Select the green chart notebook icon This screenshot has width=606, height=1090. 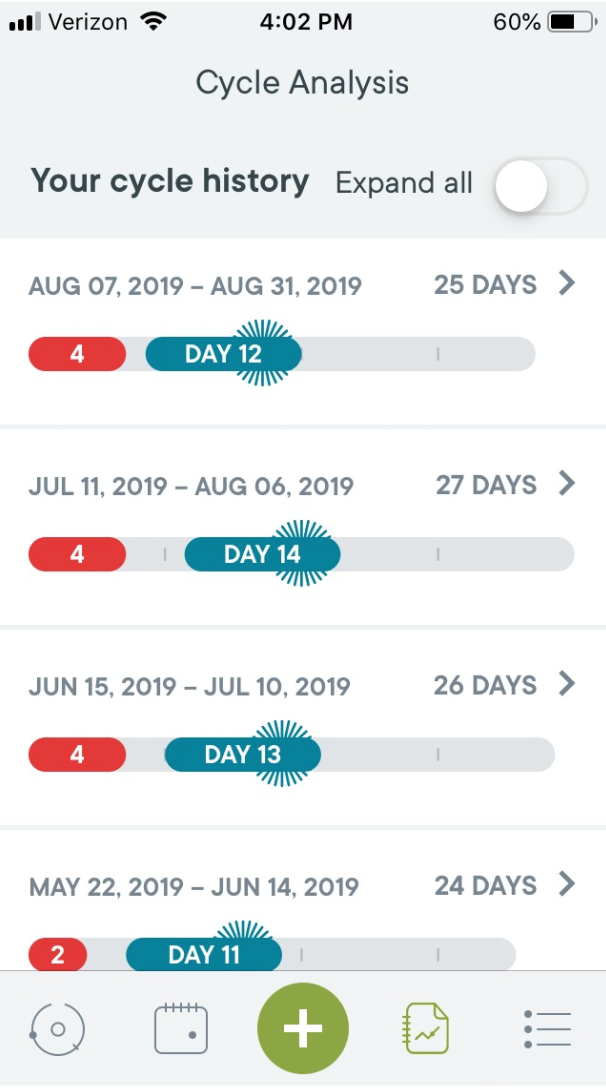click(425, 1028)
